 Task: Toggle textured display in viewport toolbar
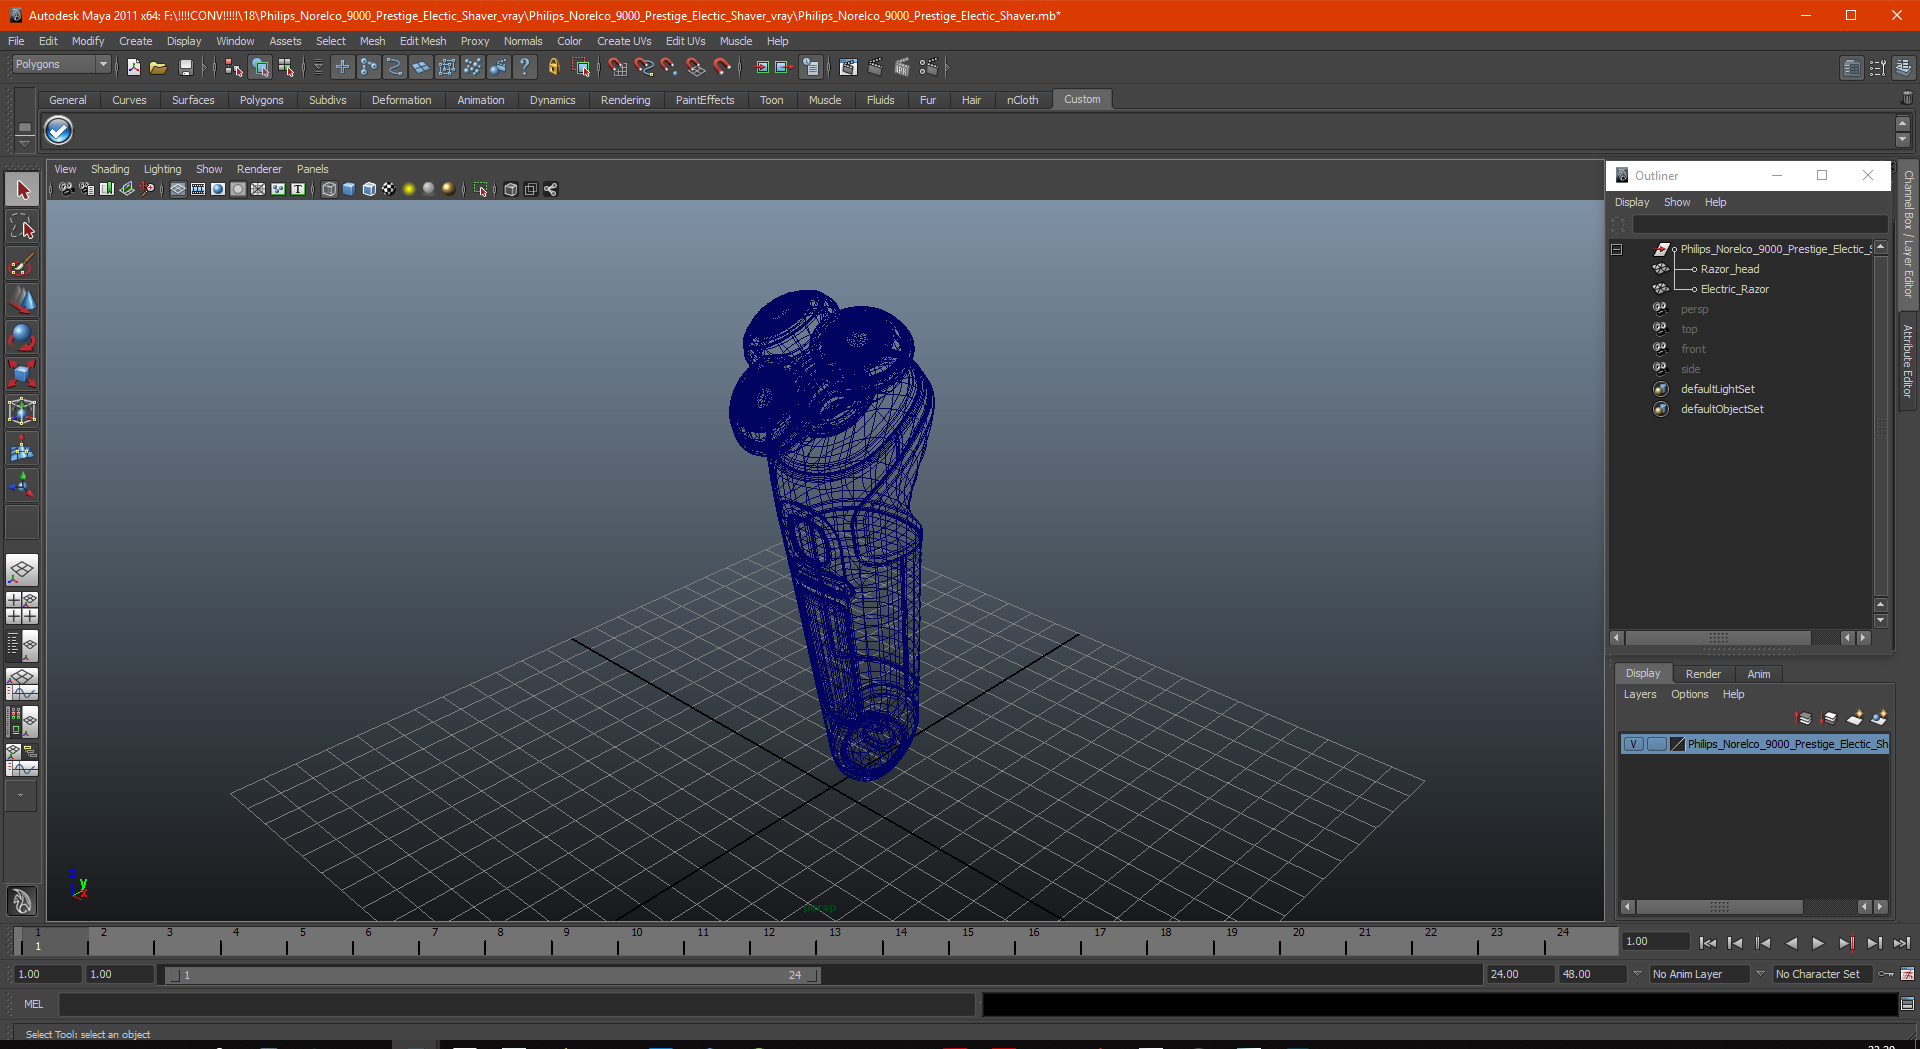tap(389, 189)
